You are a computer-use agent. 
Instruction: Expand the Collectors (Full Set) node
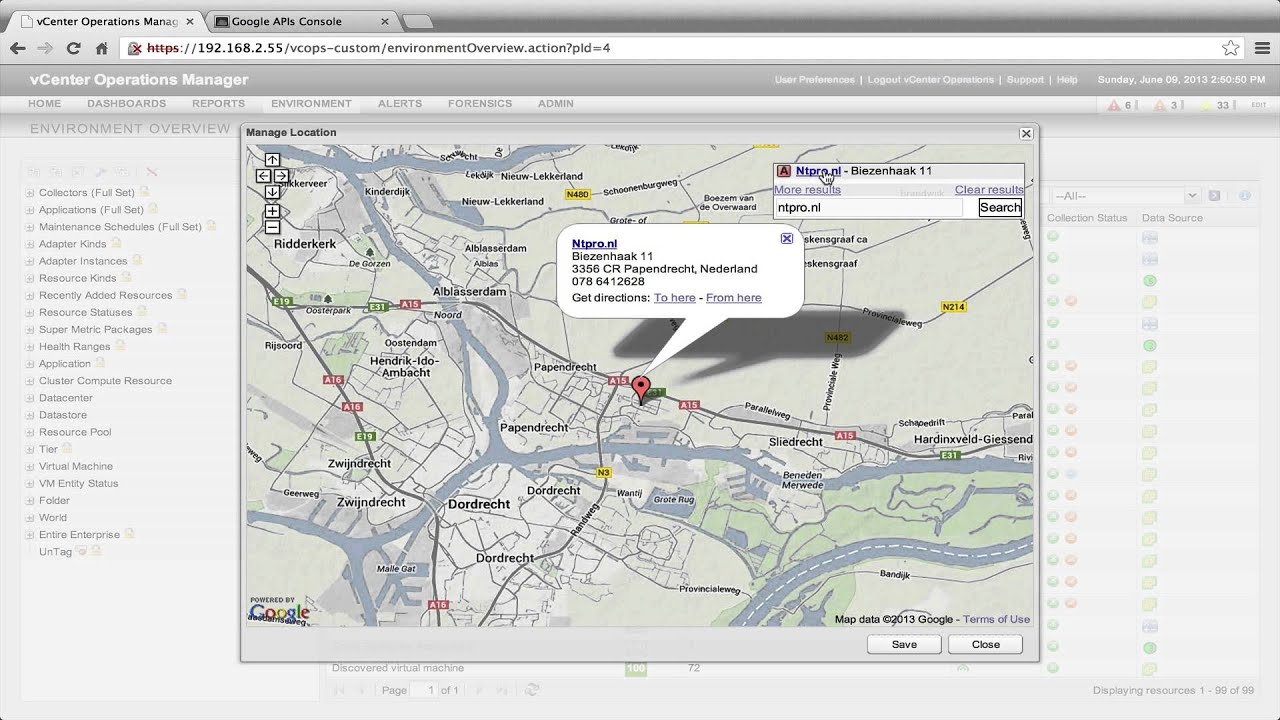30,193
